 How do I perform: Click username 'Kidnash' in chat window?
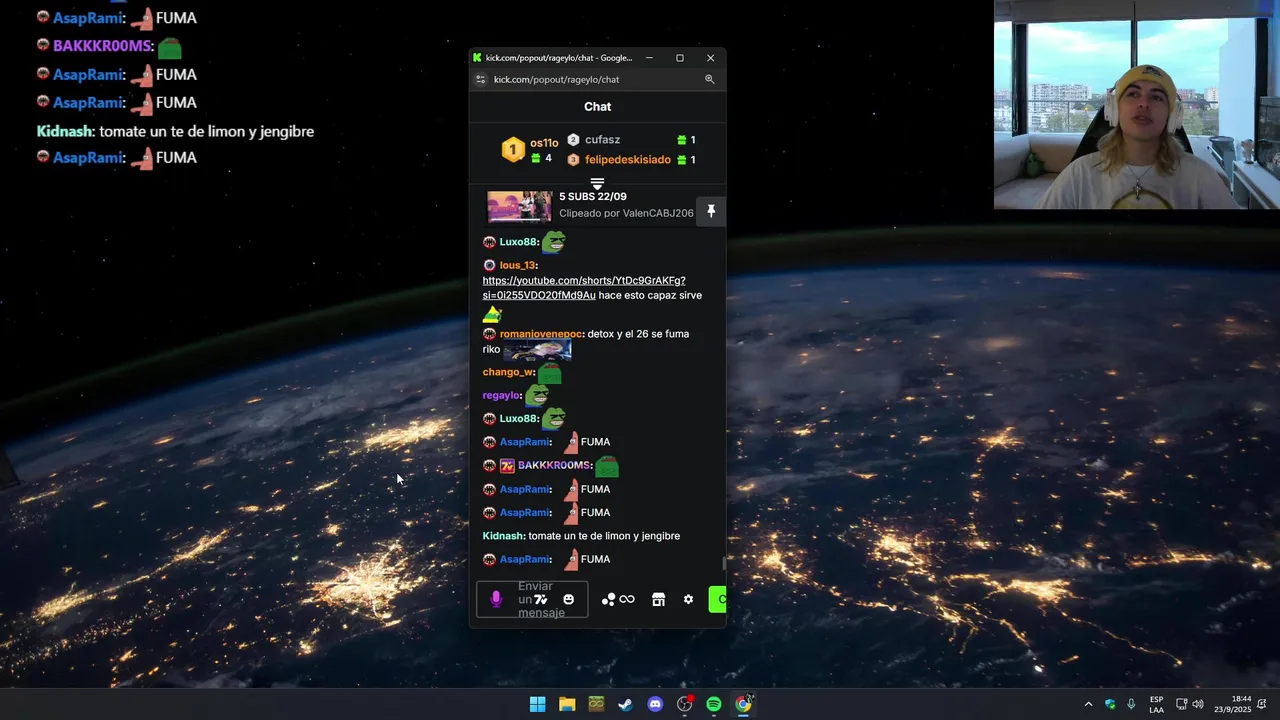click(503, 536)
